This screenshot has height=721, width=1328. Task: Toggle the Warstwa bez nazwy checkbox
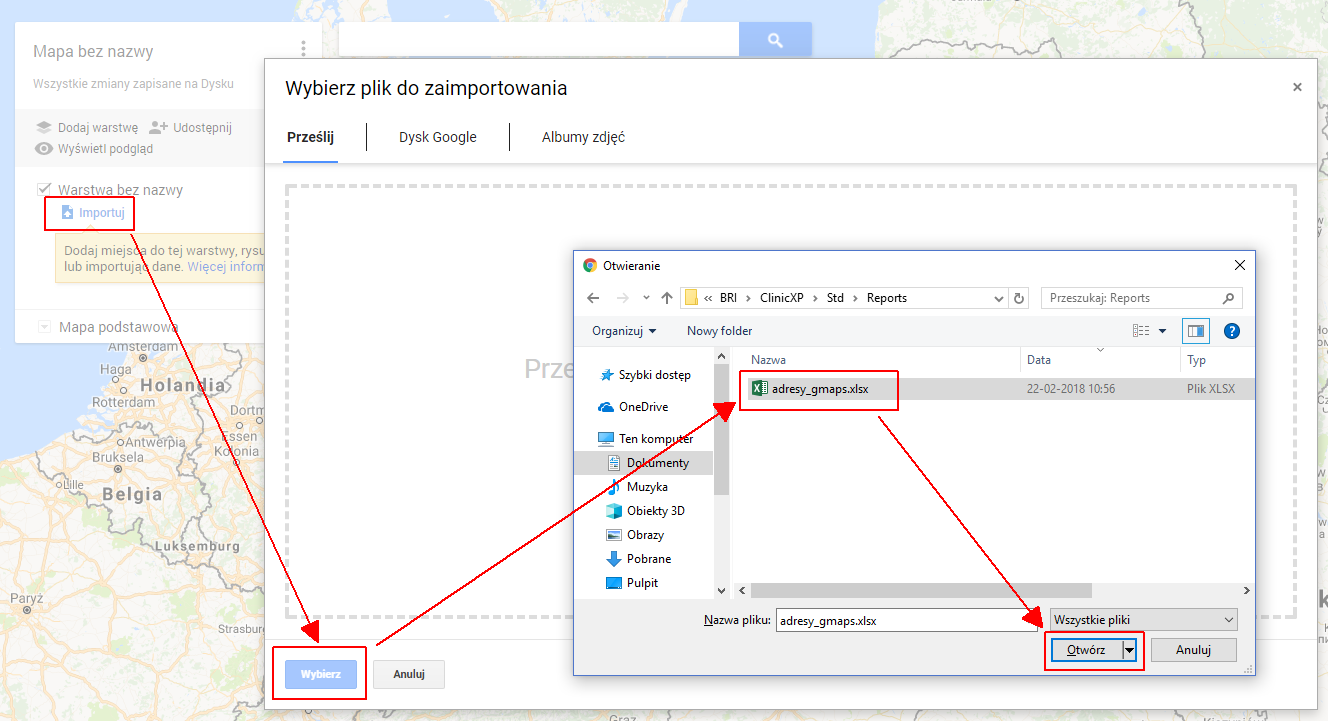(x=44, y=189)
